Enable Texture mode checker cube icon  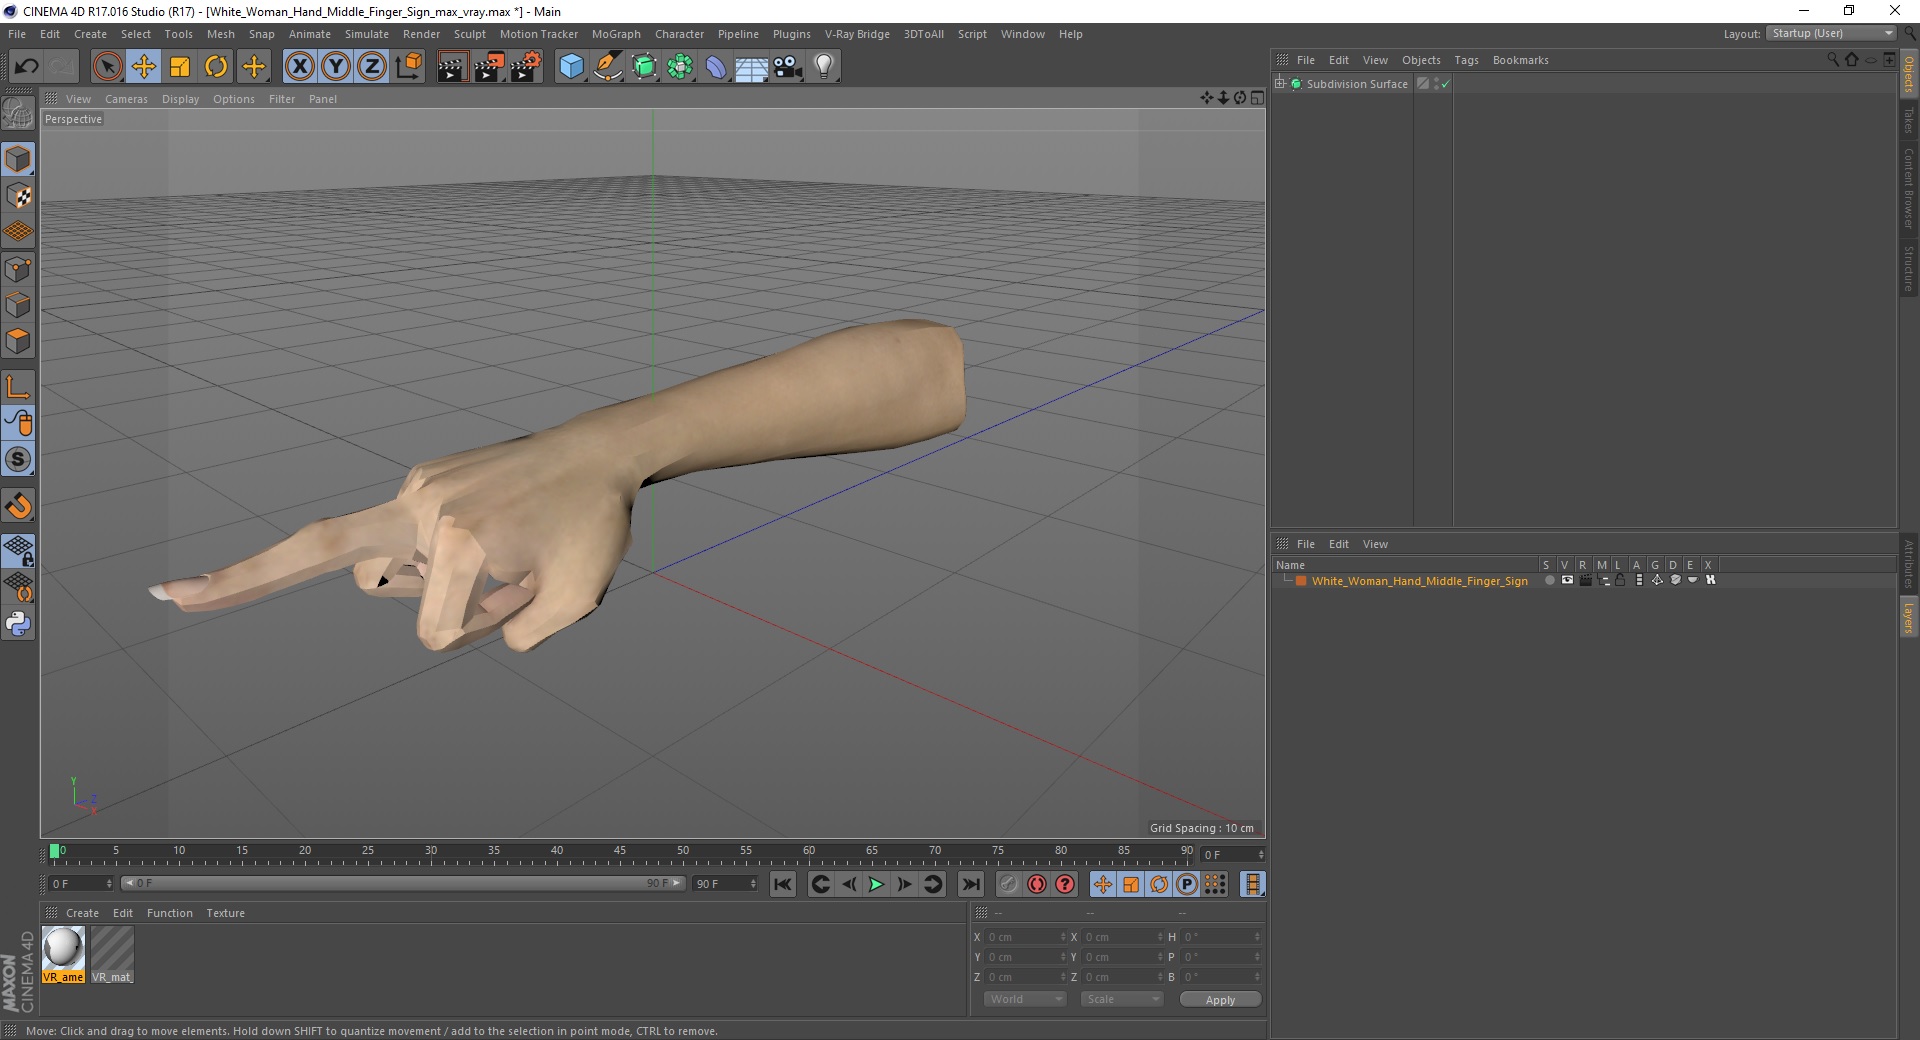18,196
